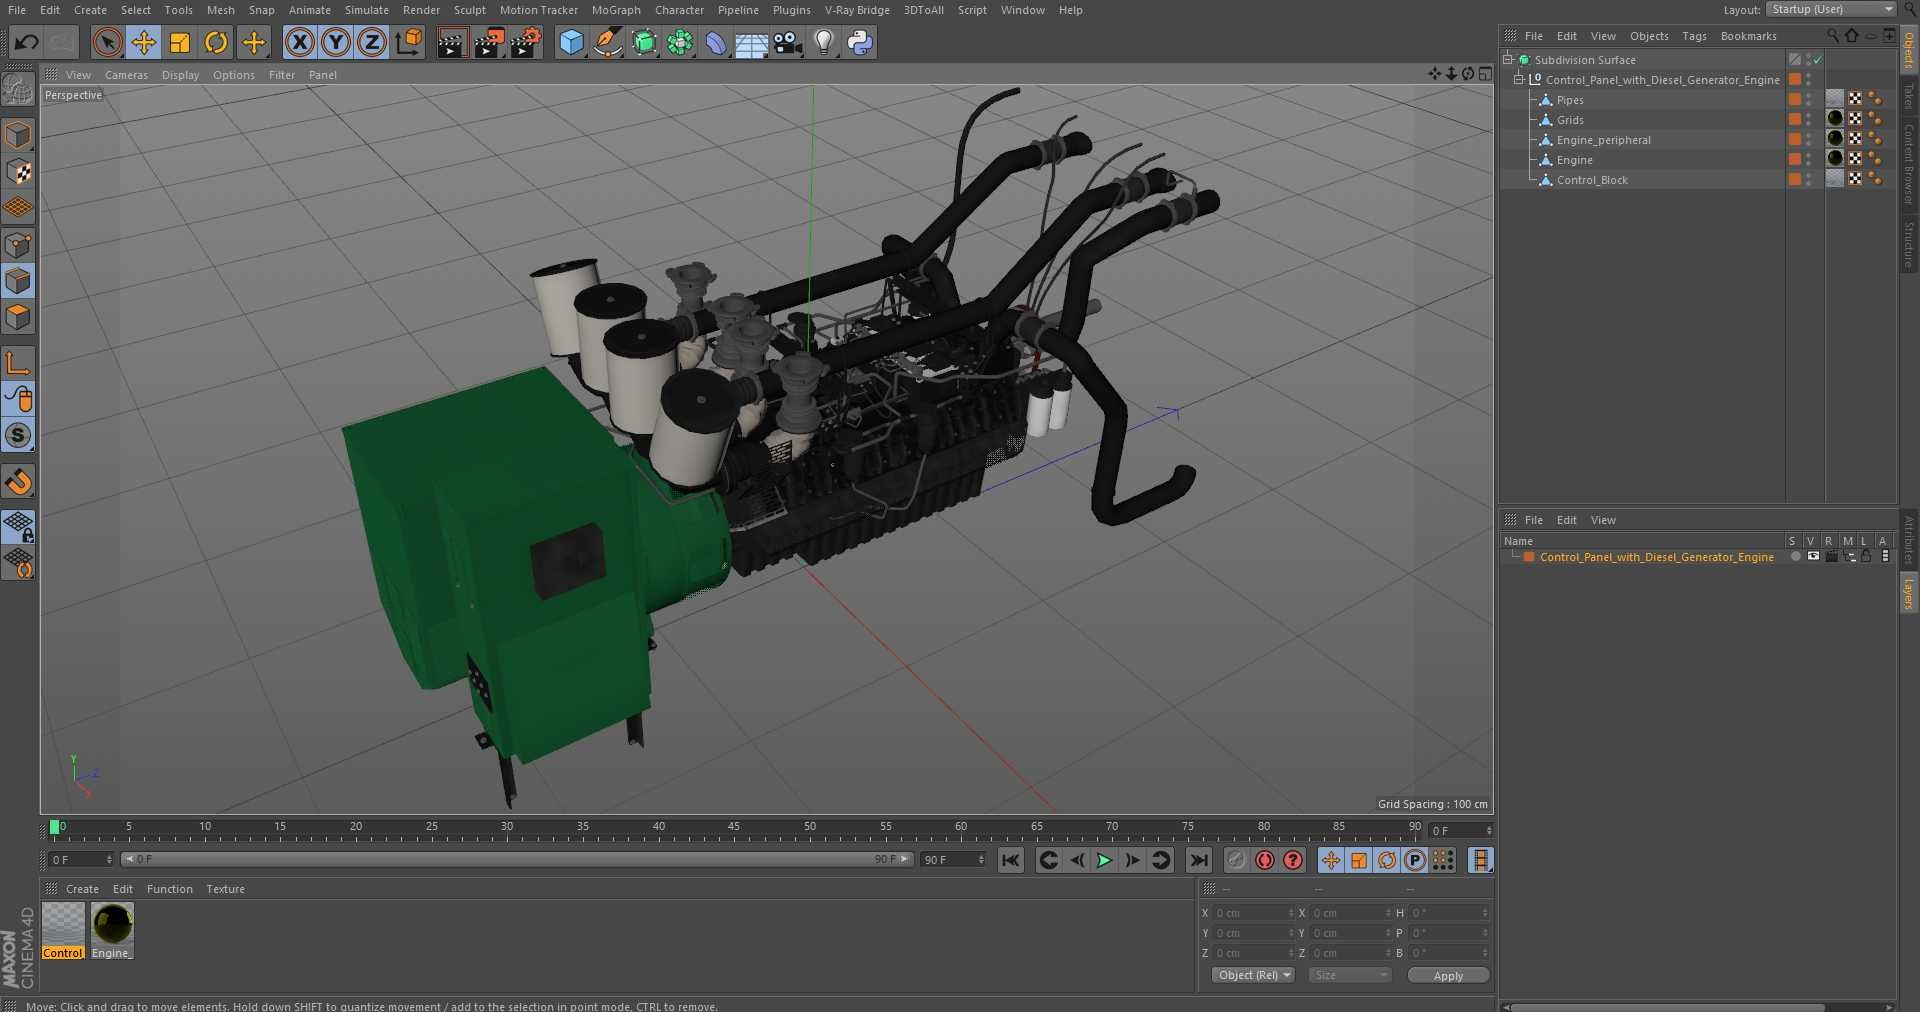Add a Cube primitive object
Viewport: 1920px width, 1012px height.
point(571,42)
